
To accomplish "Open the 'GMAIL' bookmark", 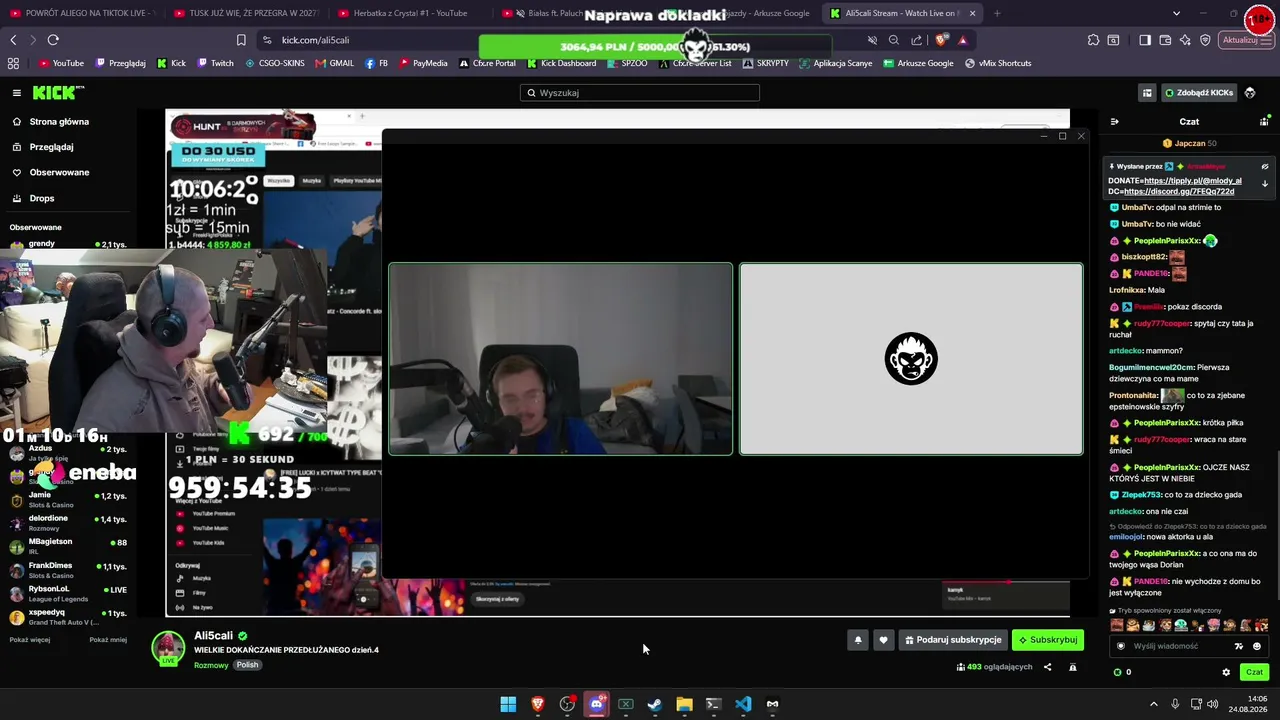I will 334,63.
